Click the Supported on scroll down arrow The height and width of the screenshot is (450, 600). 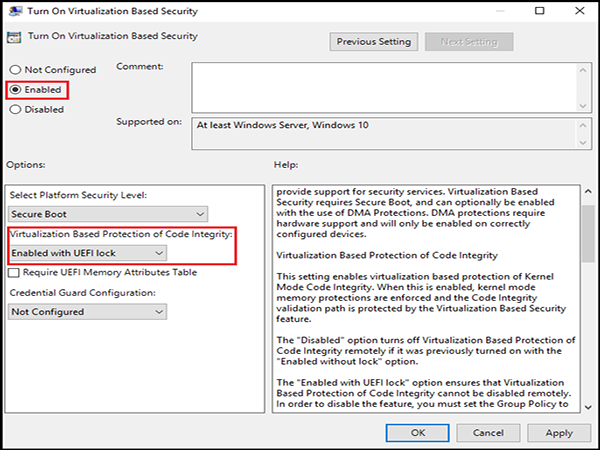coord(583,142)
